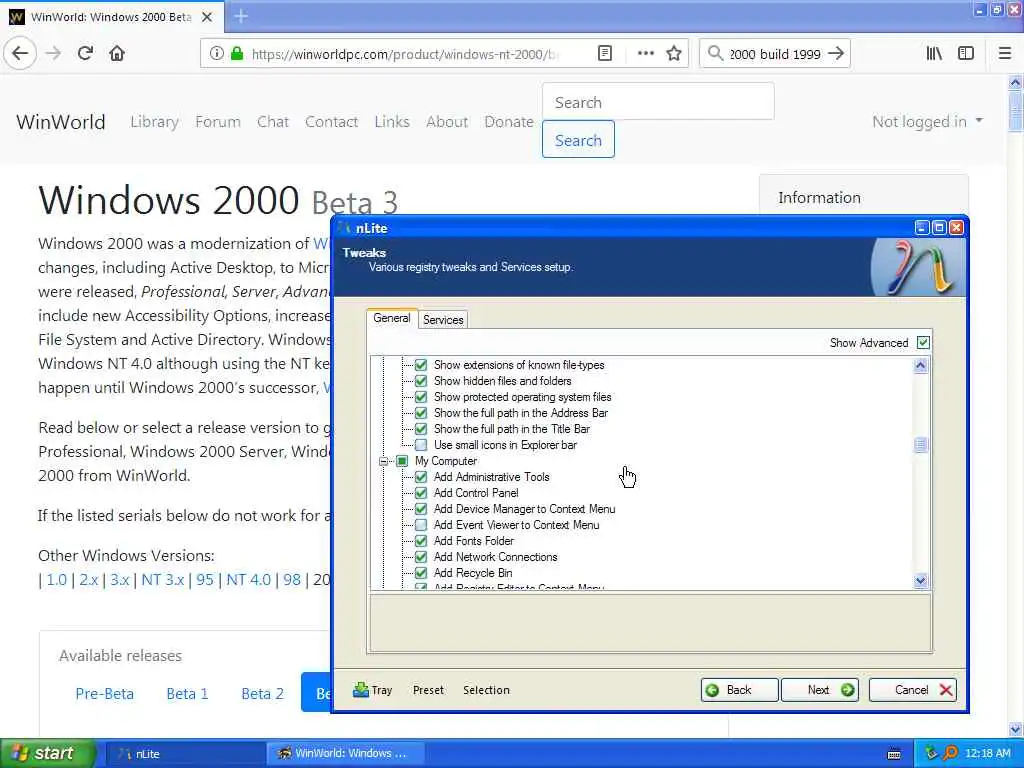Image resolution: width=1024 pixels, height=768 pixels.
Task: Open a new Firefox tab with plus
Action: (241, 16)
